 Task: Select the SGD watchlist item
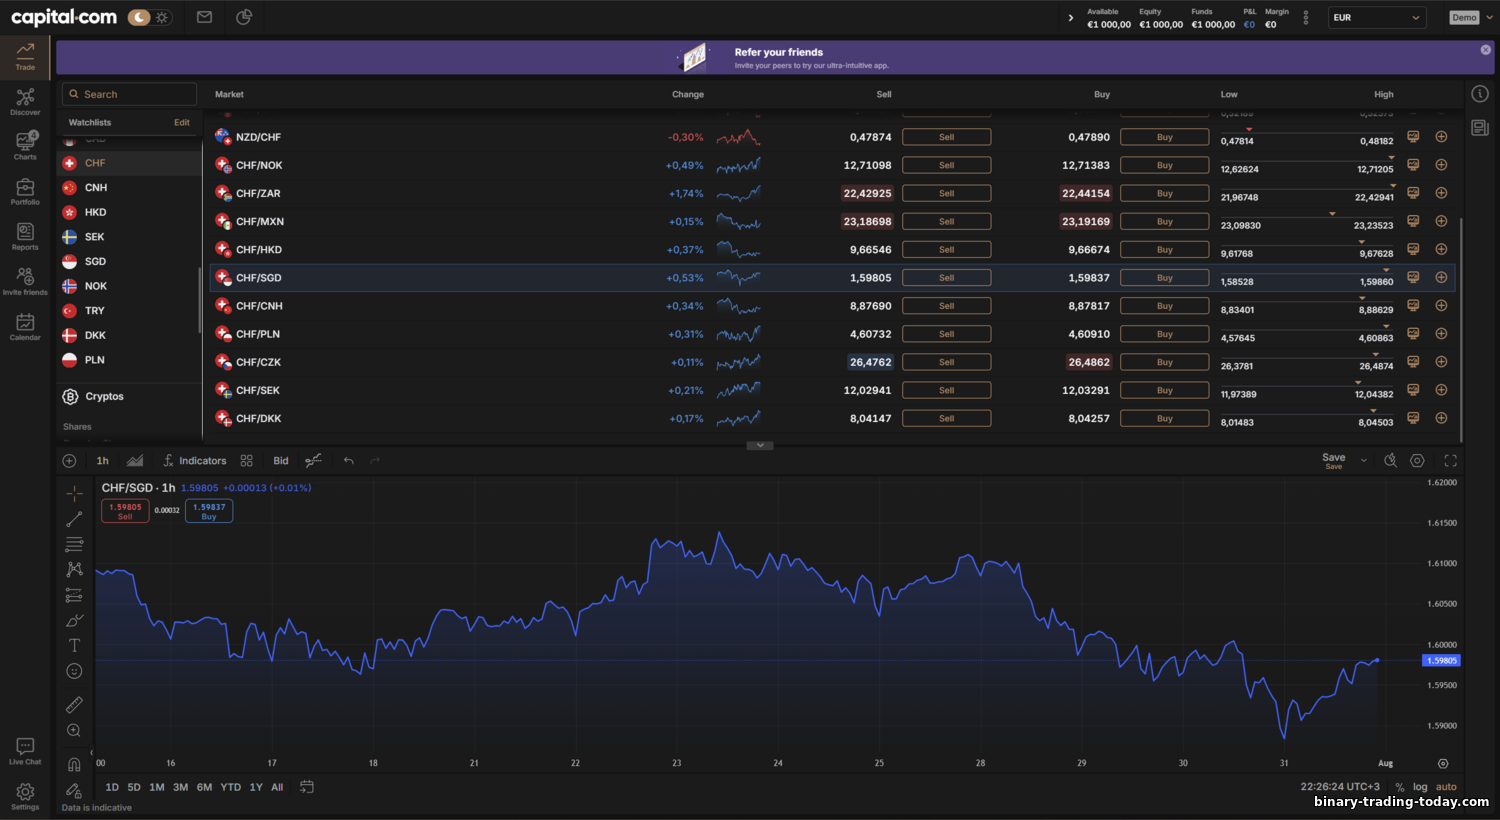click(95, 261)
